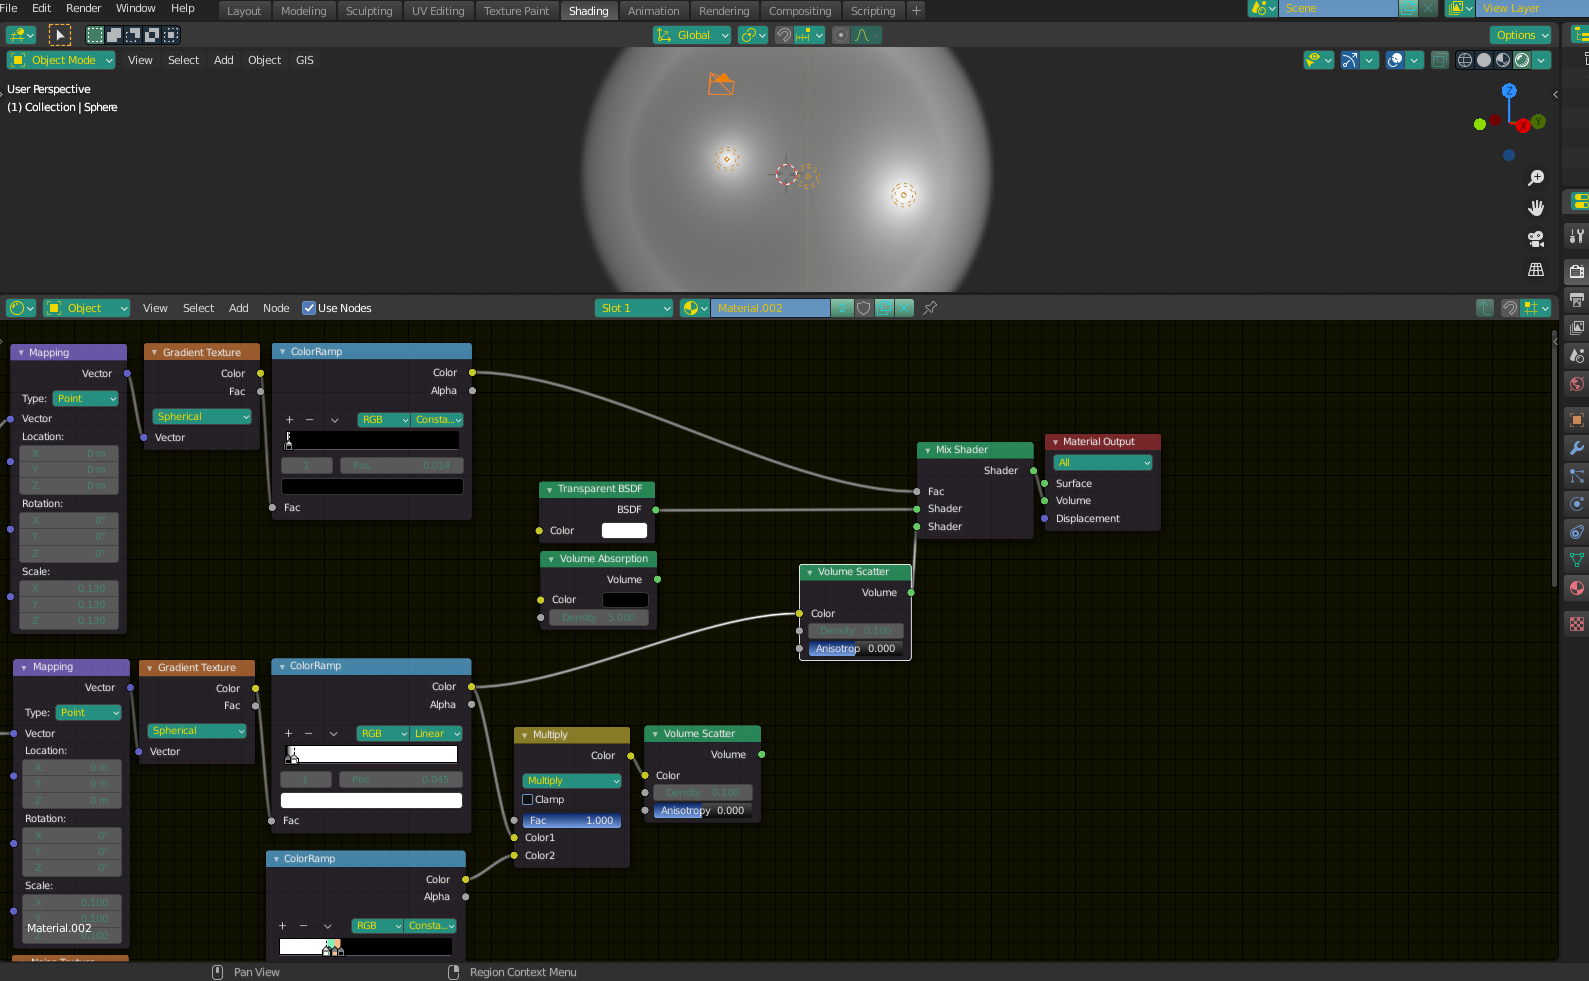The height and width of the screenshot is (981, 1589).
Task: Open the Output properties tab icon
Action: pos(1577,299)
